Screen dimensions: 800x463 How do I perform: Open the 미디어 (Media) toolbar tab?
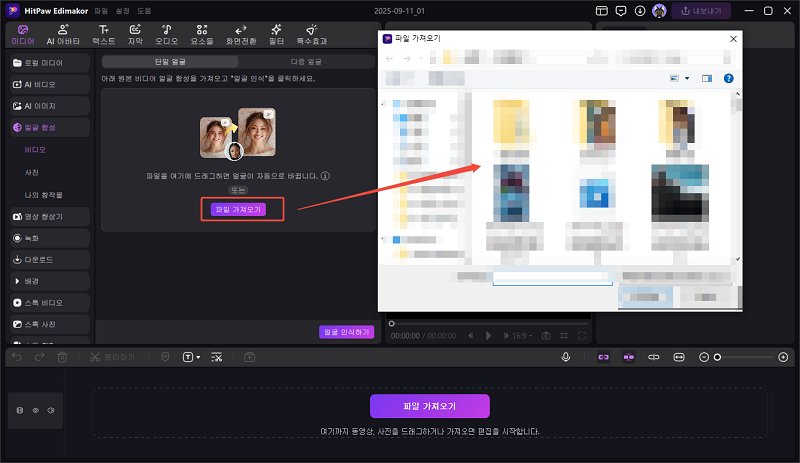coord(23,35)
